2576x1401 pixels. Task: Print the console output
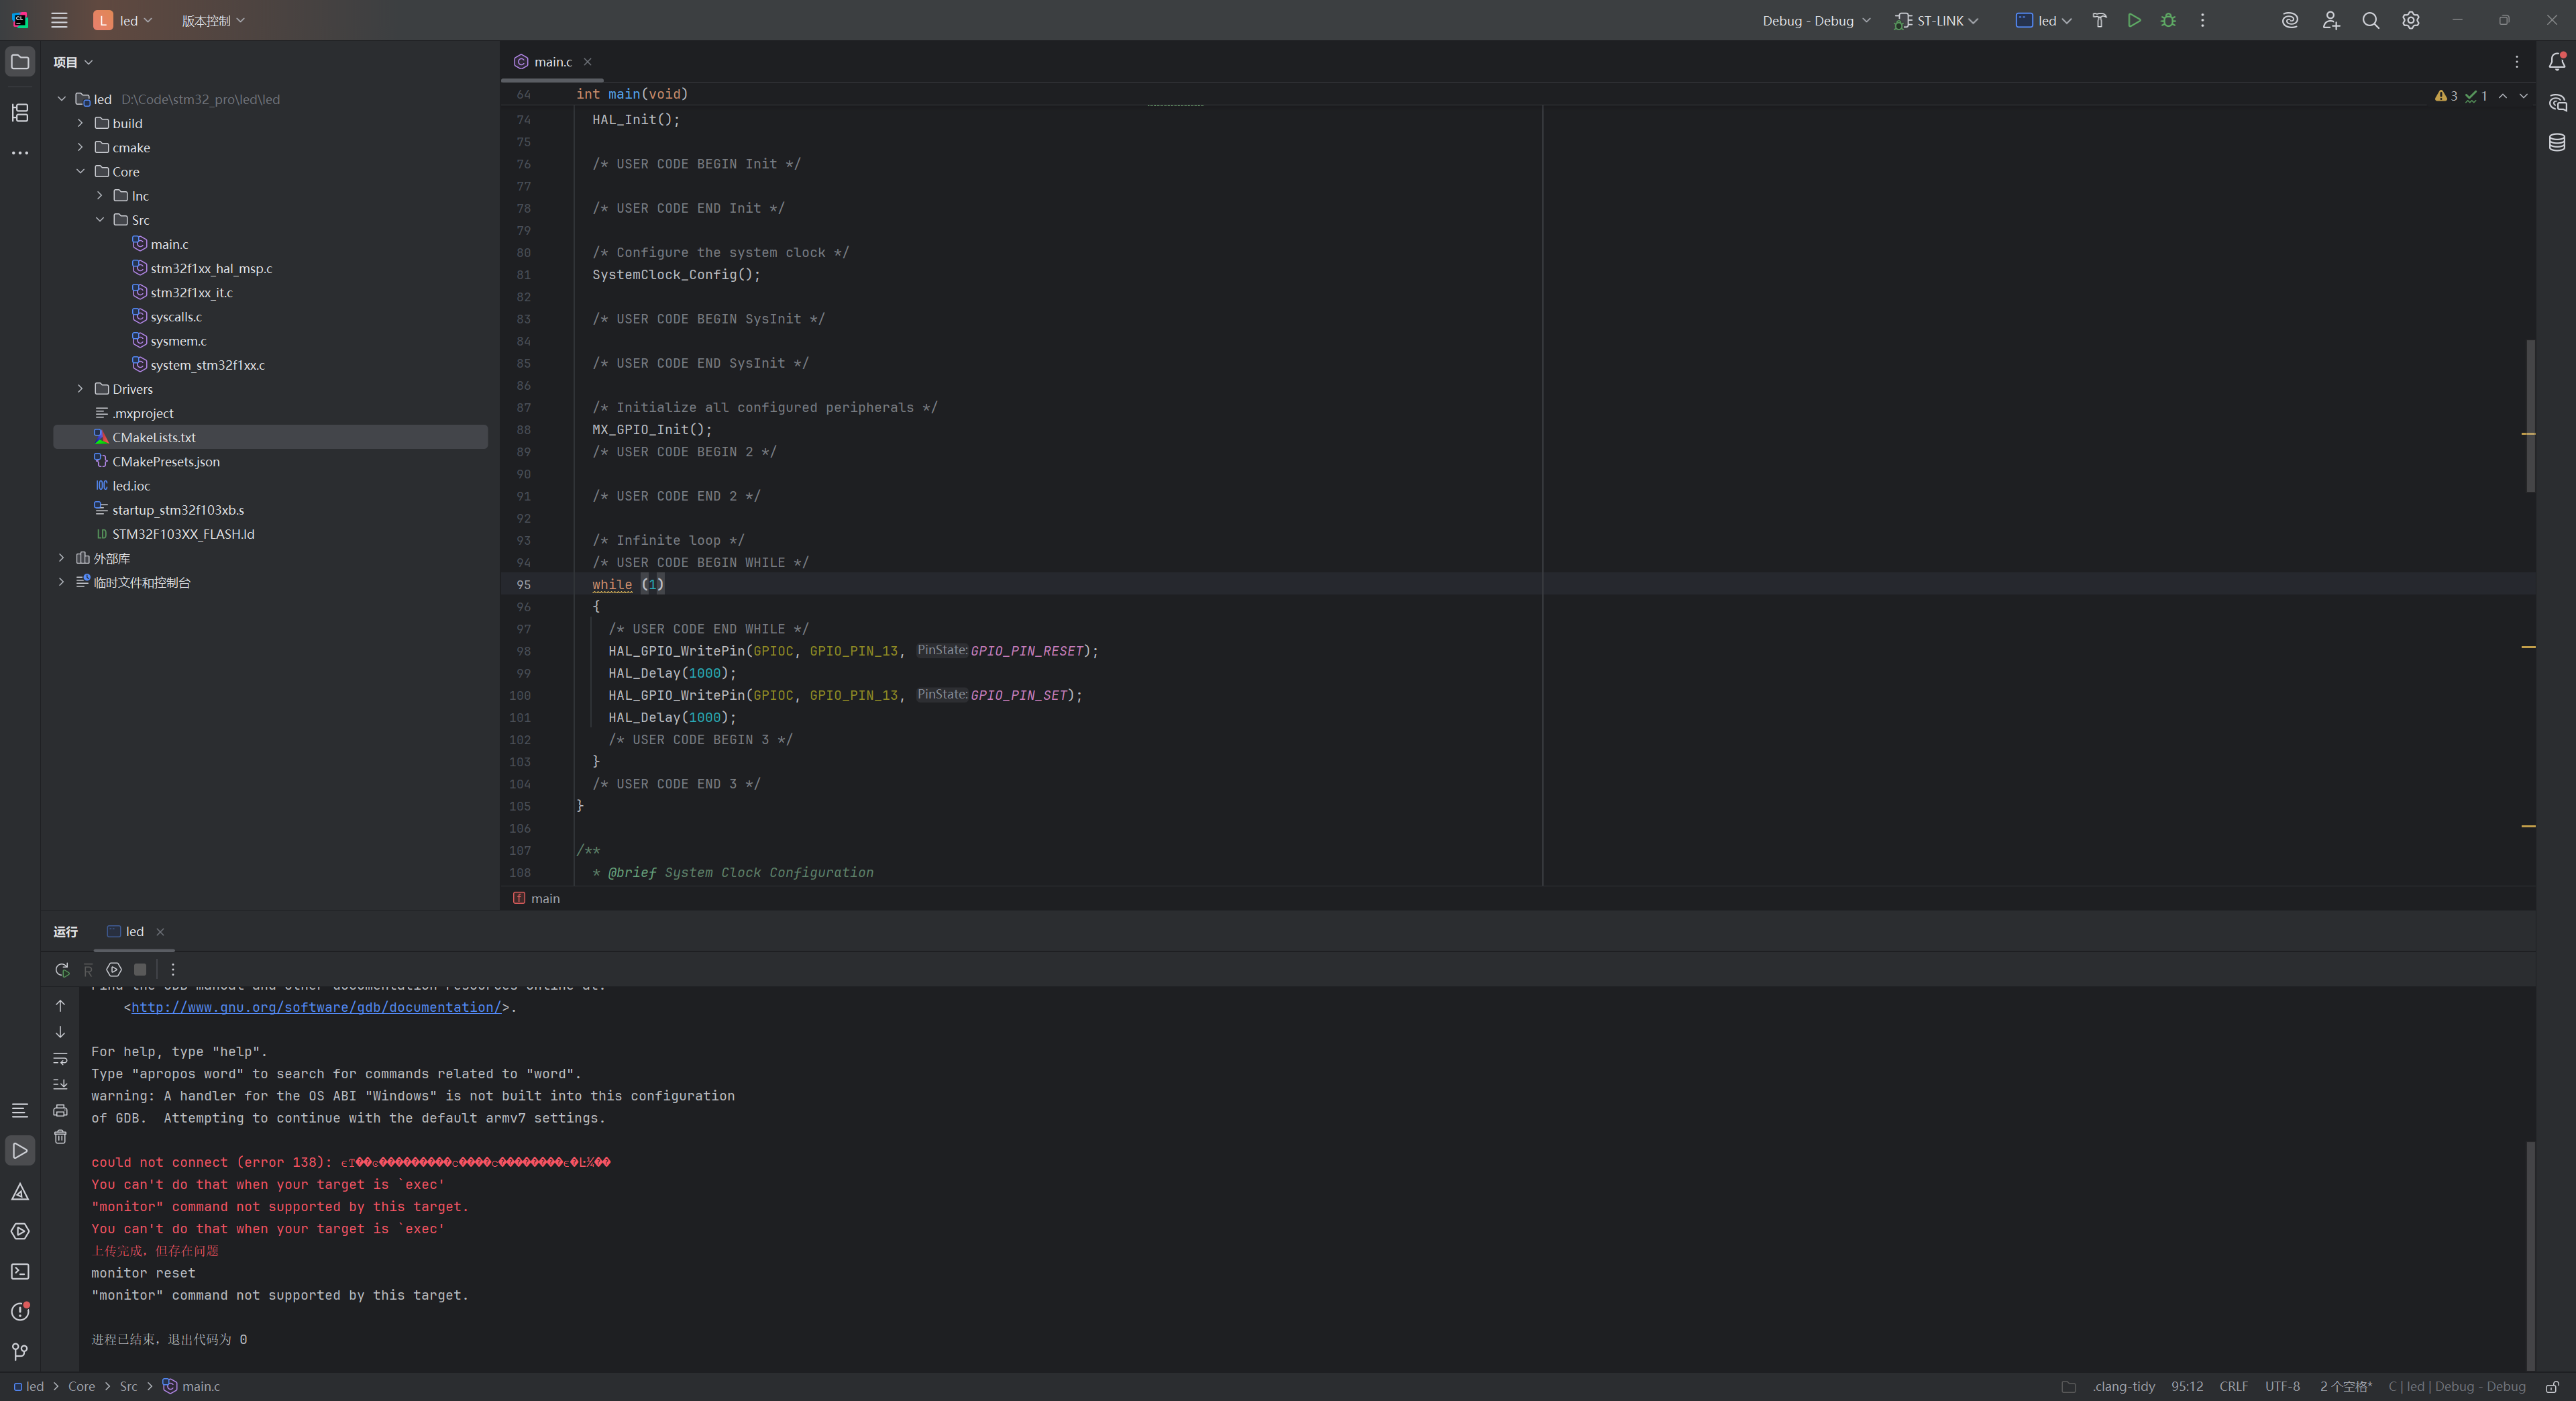pyautogui.click(x=60, y=1110)
